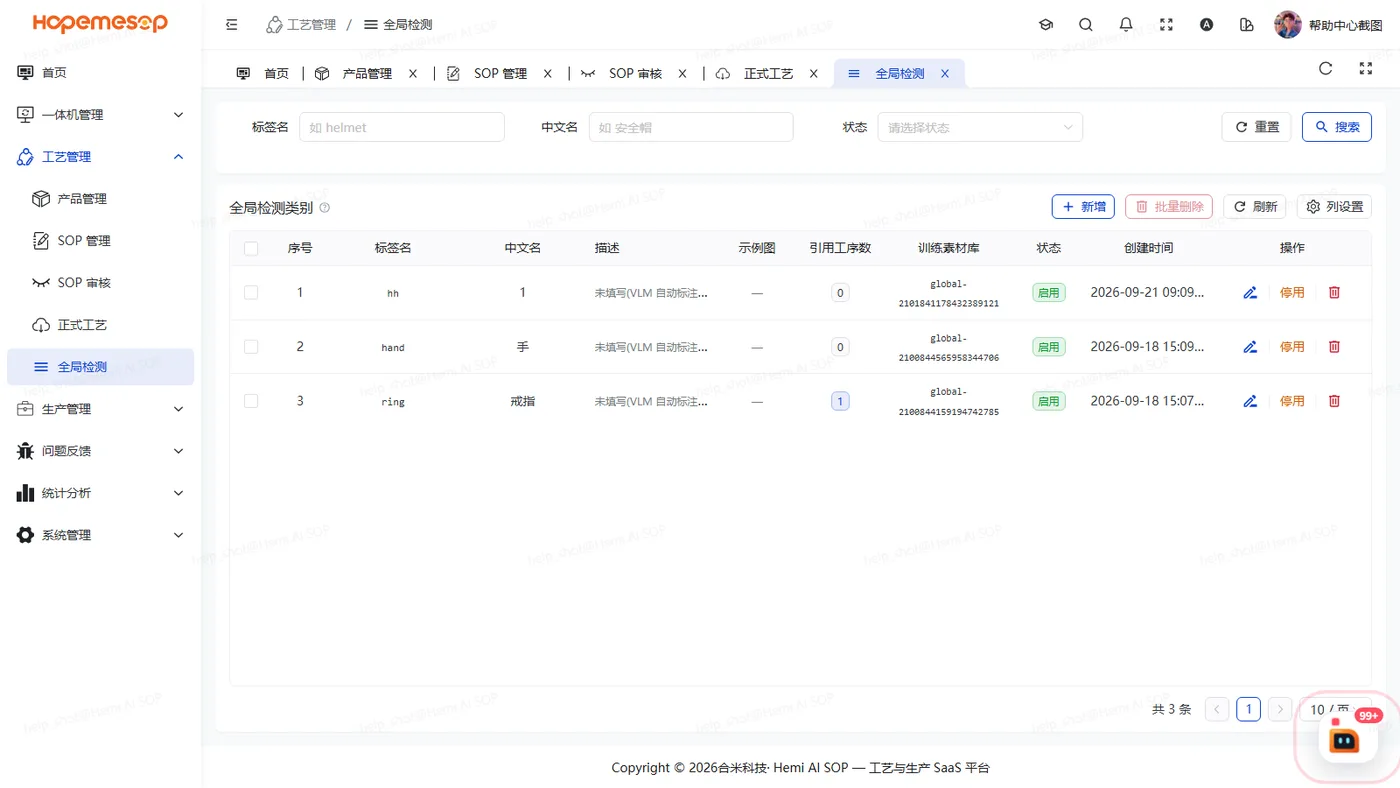Open the notifications bell icon
Image resolution: width=1400 pixels, height=788 pixels.
1126,25
